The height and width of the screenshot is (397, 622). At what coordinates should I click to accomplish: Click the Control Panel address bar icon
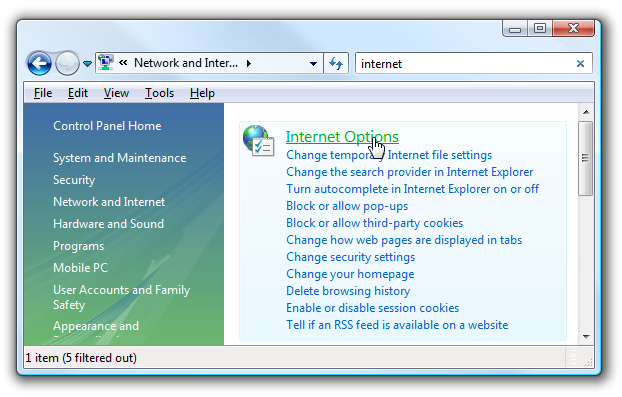(x=106, y=63)
